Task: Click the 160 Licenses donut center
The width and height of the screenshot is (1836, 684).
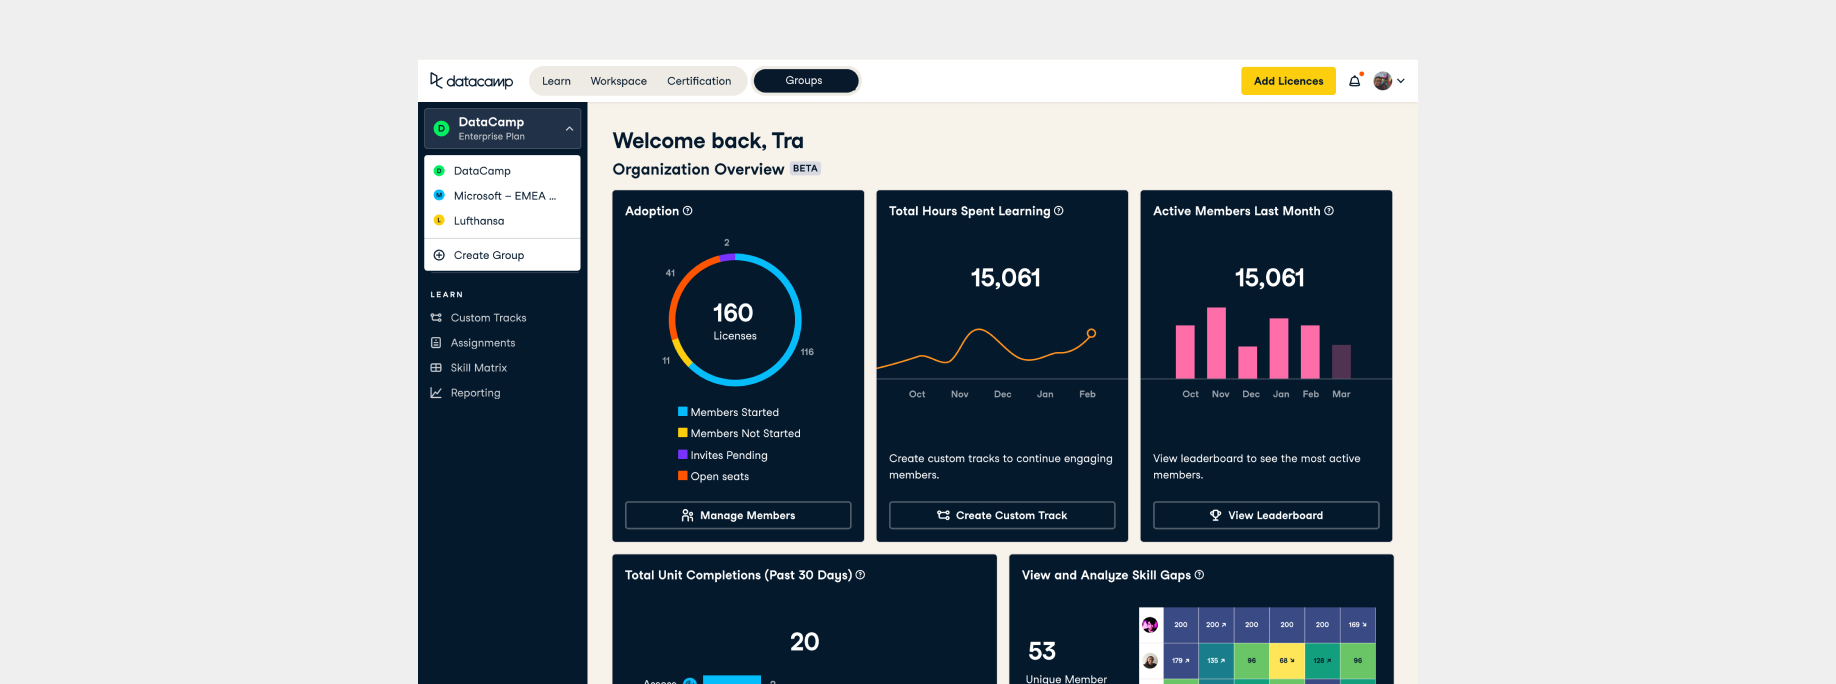Action: click(x=734, y=321)
